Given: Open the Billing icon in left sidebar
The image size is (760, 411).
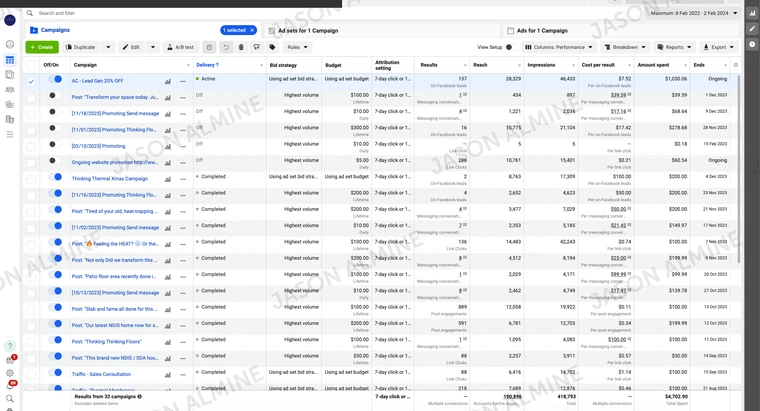Looking at the screenshot, I should coord(10,119).
